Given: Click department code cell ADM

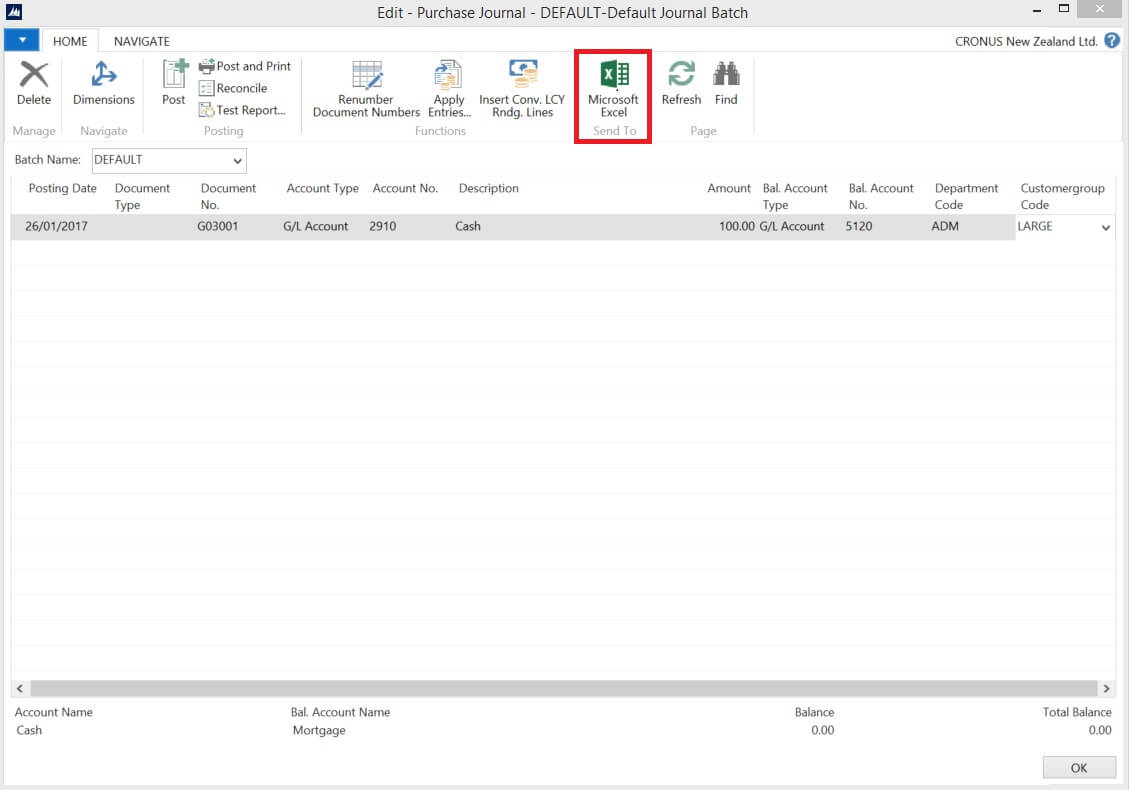Looking at the screenshot, I should coord(945,226).
